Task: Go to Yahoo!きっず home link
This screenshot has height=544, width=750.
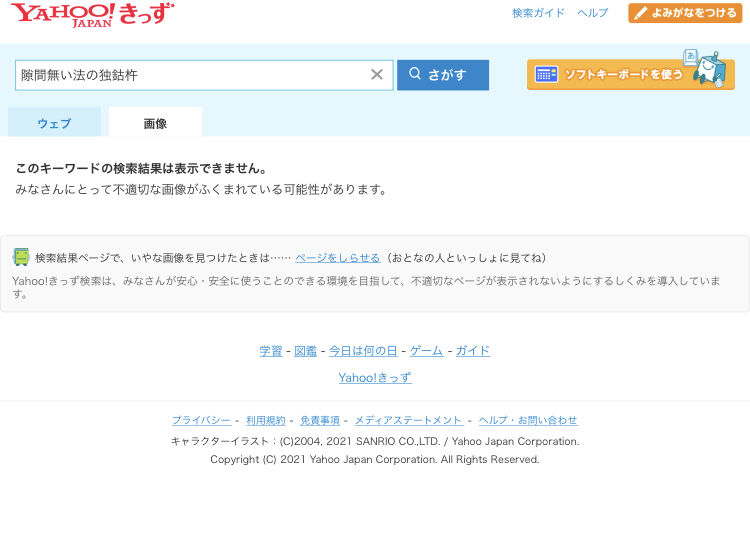Action: tap(375, 377)
